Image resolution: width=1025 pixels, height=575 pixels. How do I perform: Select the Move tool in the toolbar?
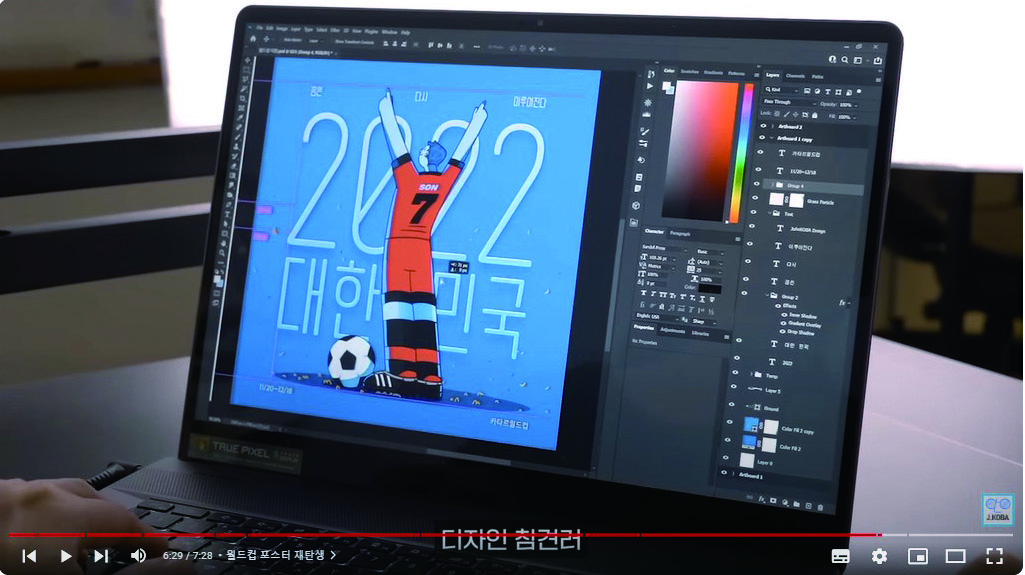(x=248, y=59)
